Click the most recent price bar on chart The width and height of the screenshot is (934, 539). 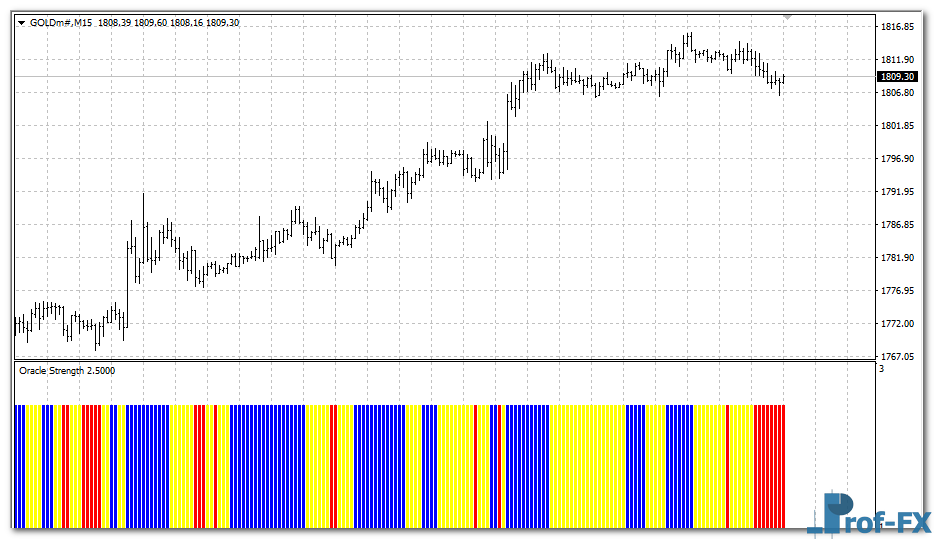click(x=784, y=79)
